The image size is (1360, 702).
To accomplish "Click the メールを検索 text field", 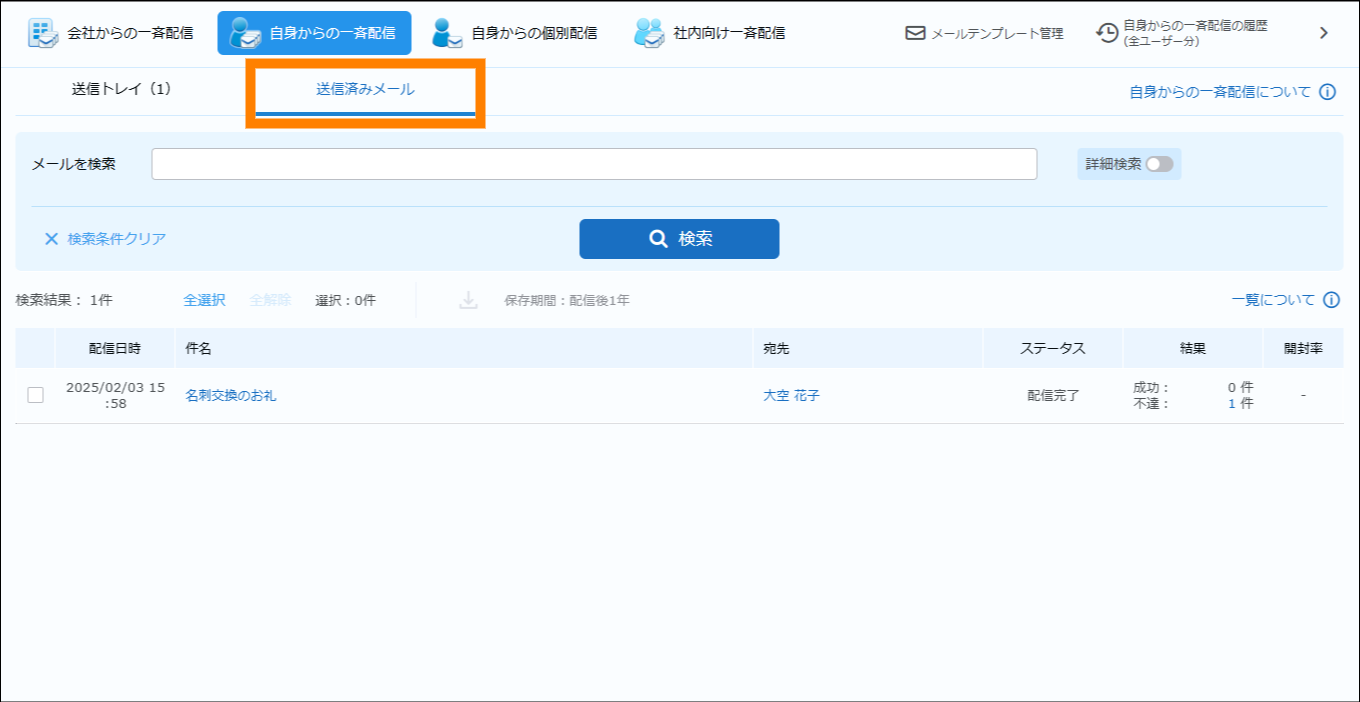I will pos(594,164).
